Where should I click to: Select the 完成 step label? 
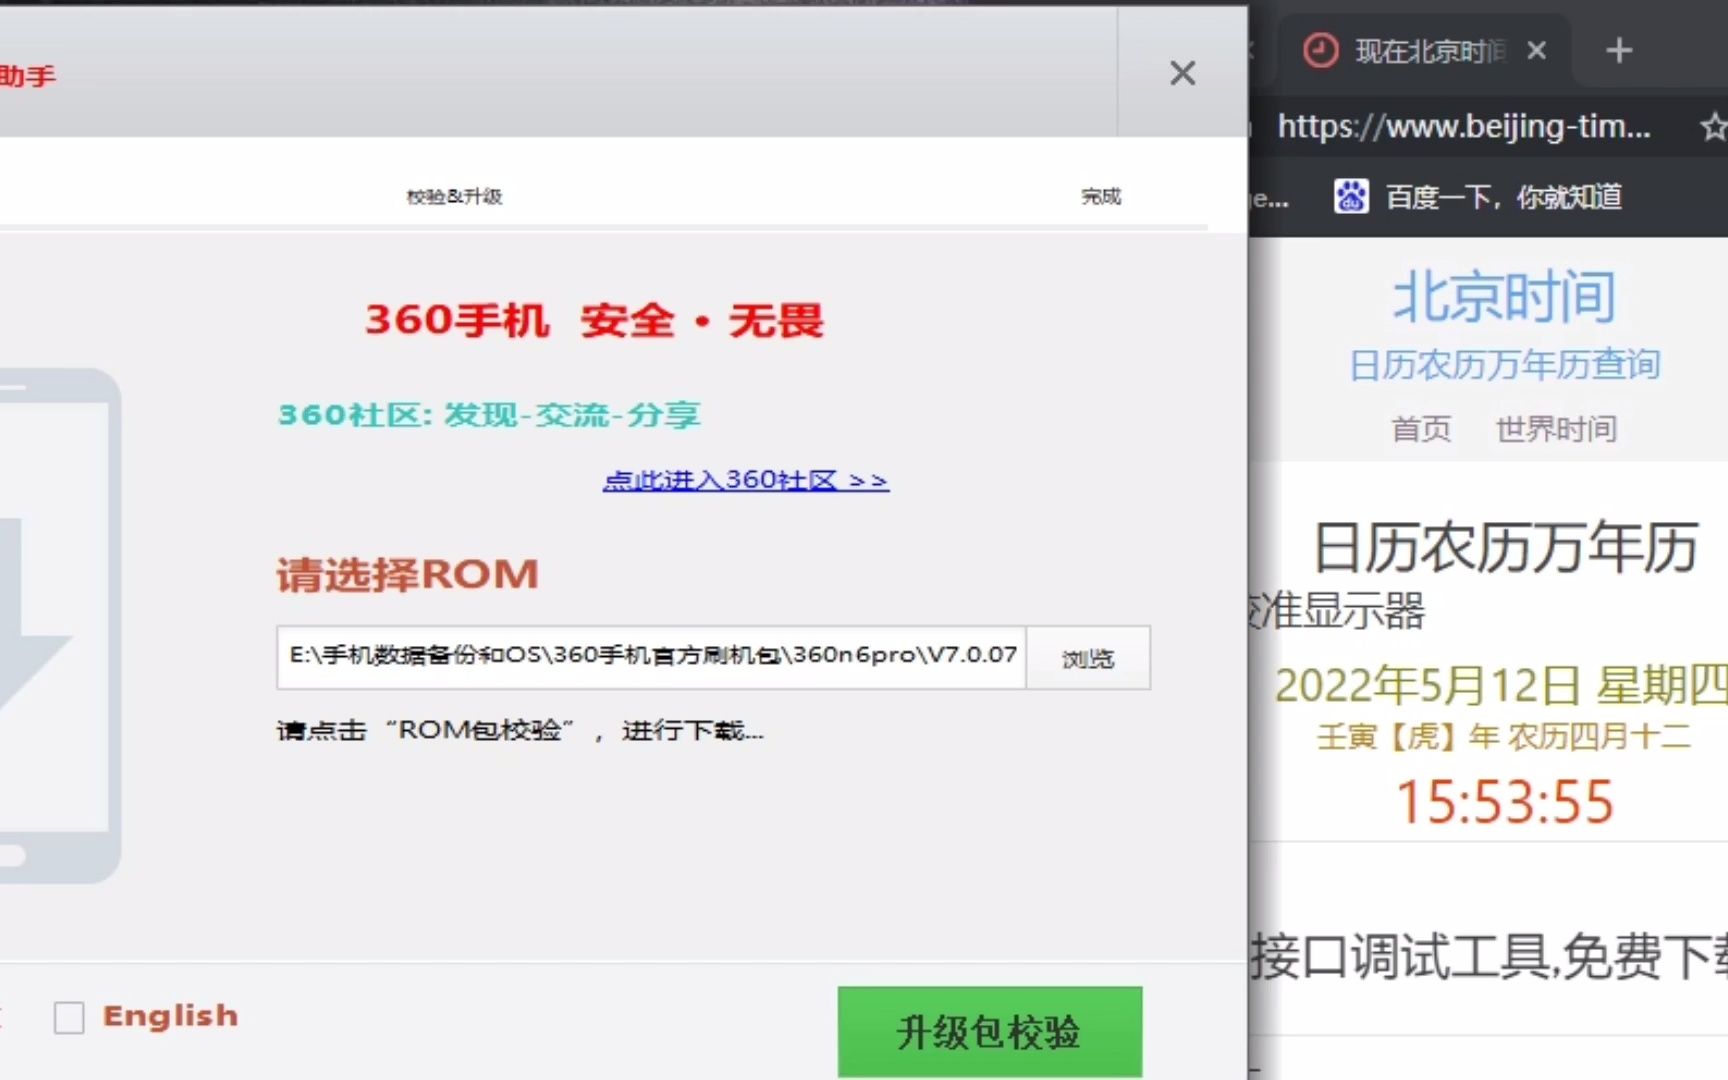pyautogui.click(x=1101, y=196)
